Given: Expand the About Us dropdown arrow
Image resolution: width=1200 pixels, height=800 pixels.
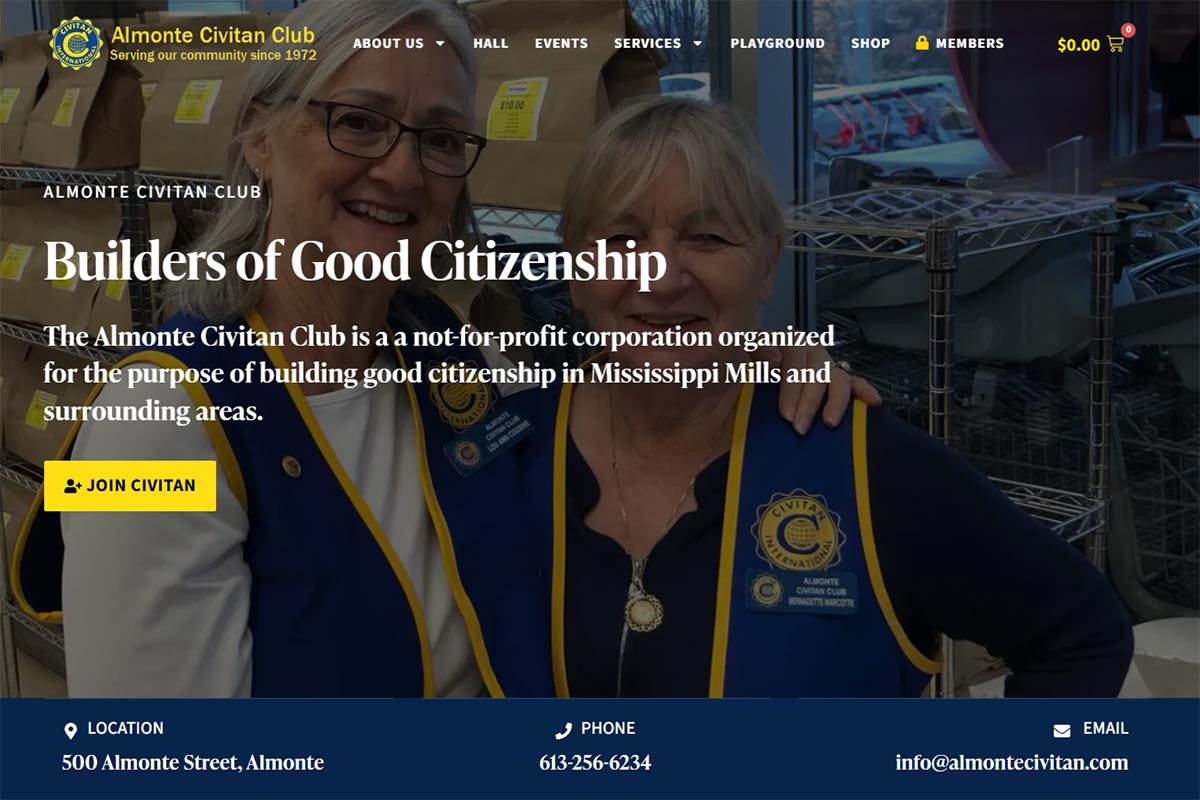Looking at the screenshot, I should [440, 43].
